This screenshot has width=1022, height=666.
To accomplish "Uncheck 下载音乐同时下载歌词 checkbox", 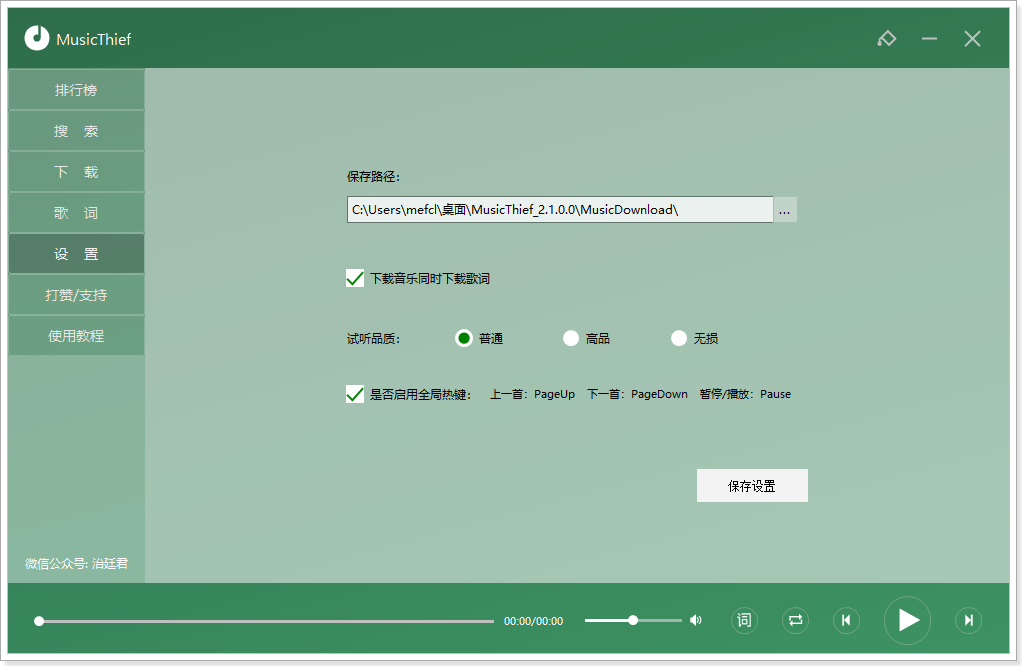I will click(355, 278).
